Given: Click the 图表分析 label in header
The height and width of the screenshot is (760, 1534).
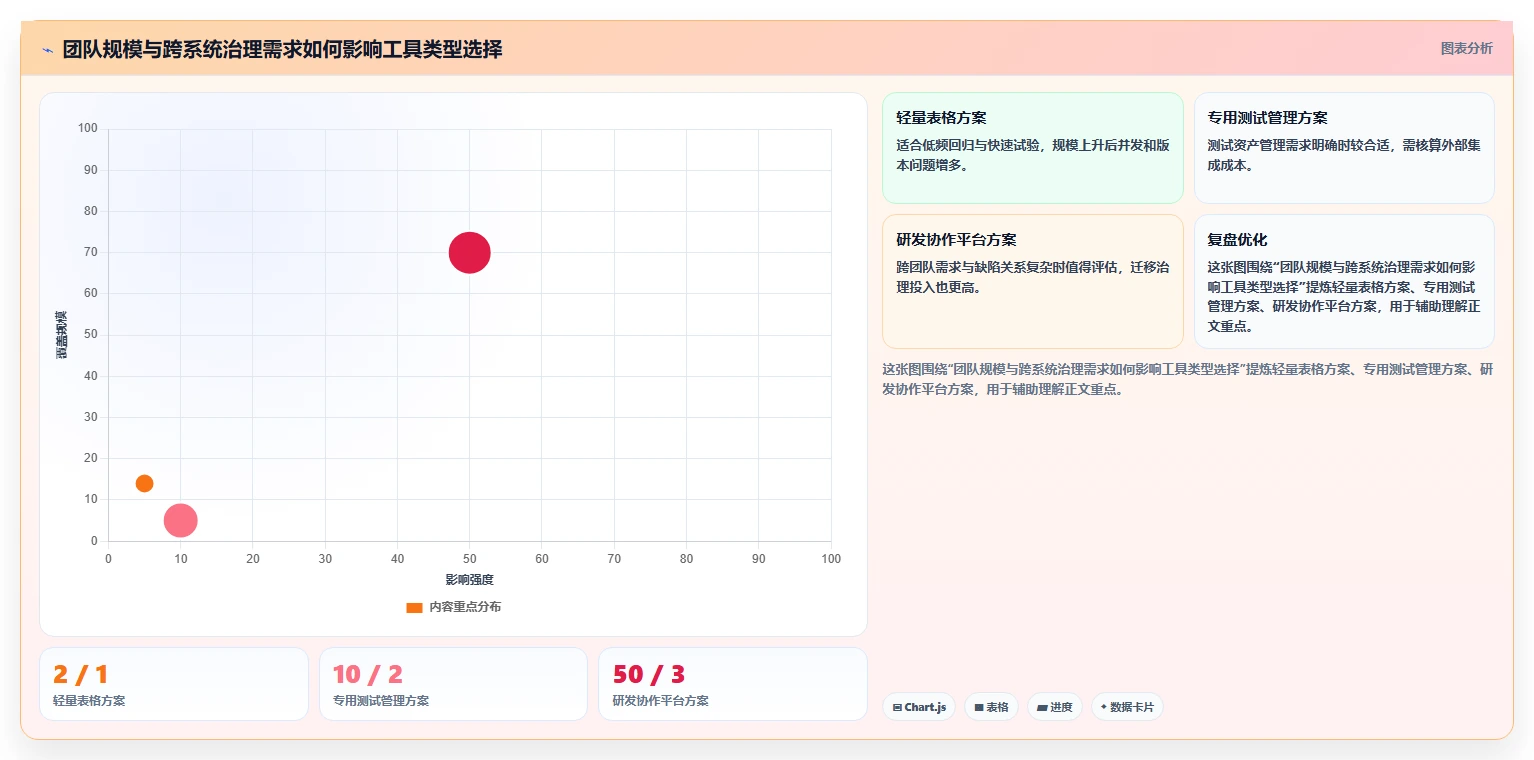Looking at the screenshot, I should (x=1466, y=48).
